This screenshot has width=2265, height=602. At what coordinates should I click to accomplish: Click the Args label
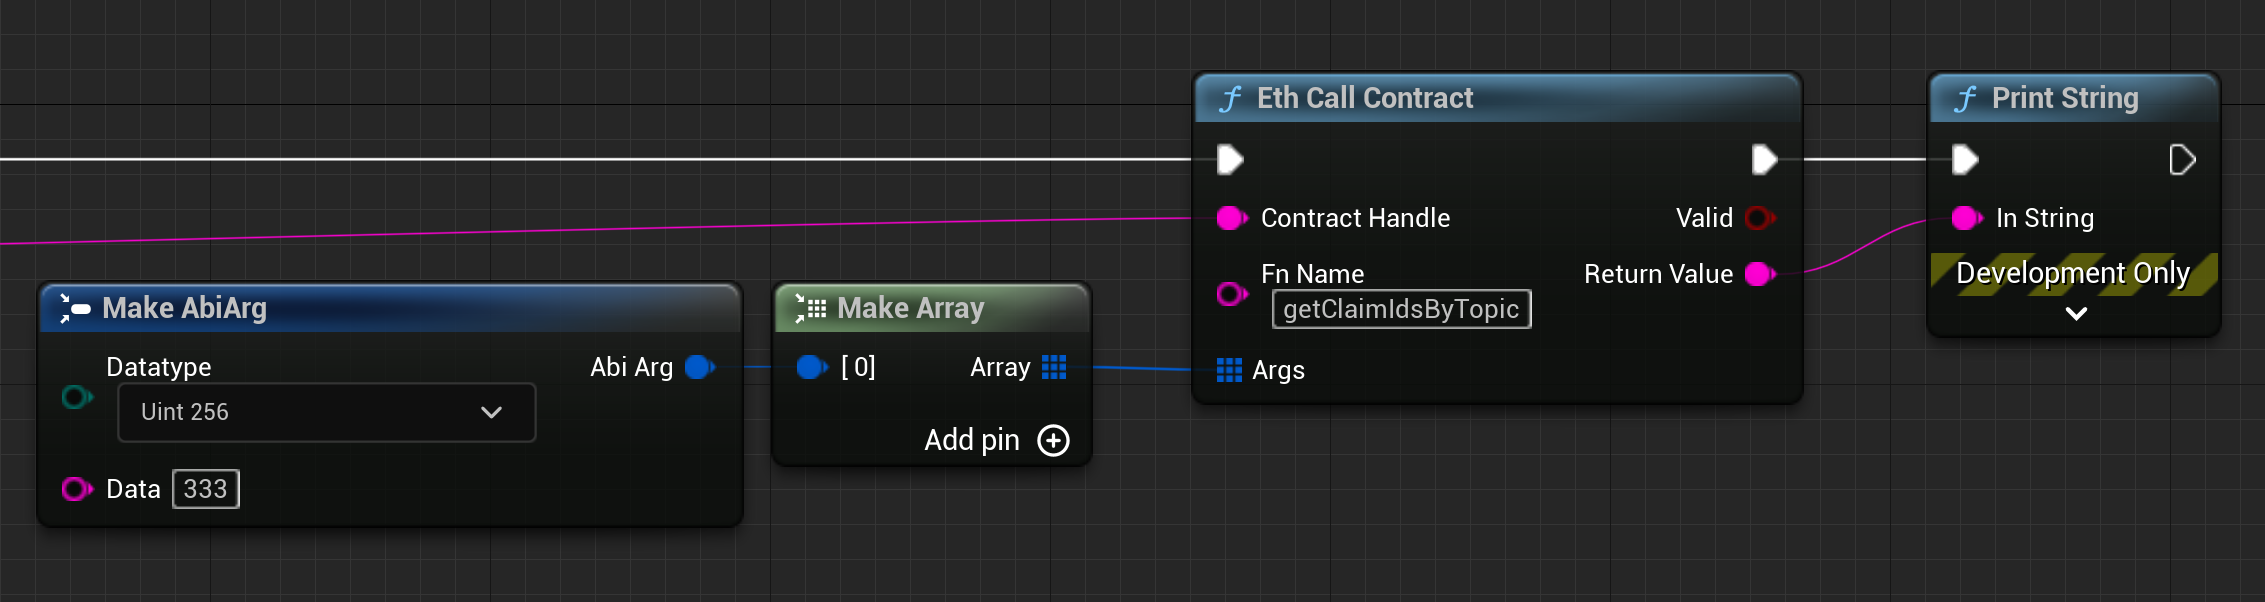point(1278,370)
